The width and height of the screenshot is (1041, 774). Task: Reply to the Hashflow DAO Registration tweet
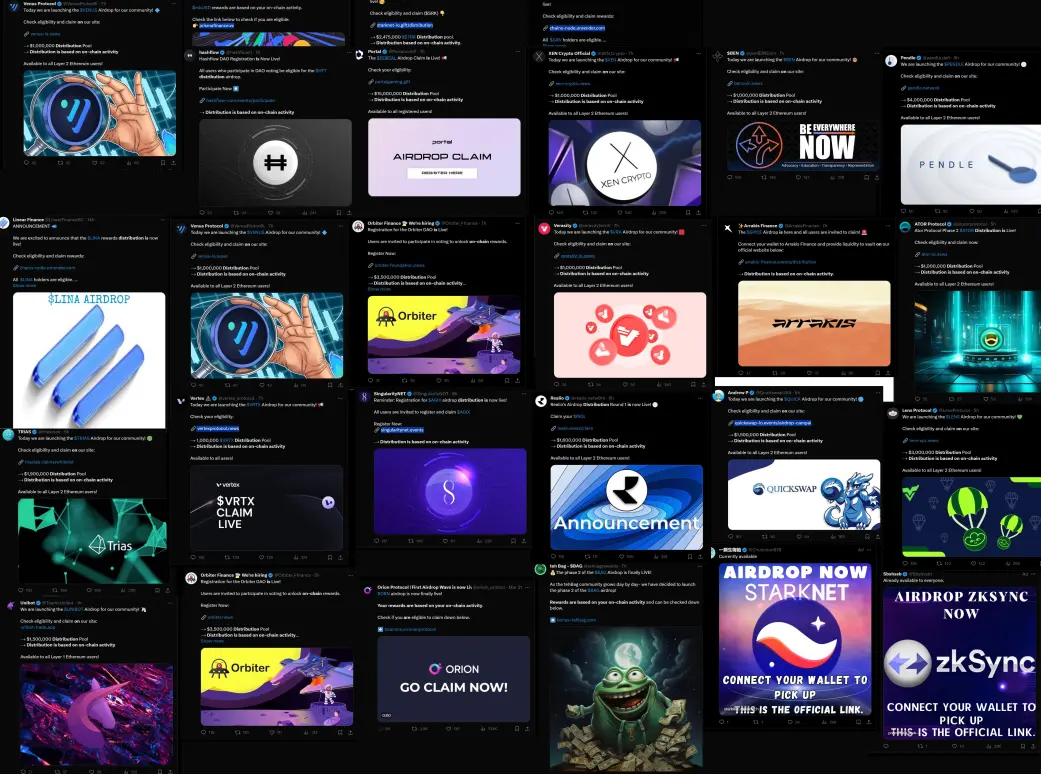[202, 212]
